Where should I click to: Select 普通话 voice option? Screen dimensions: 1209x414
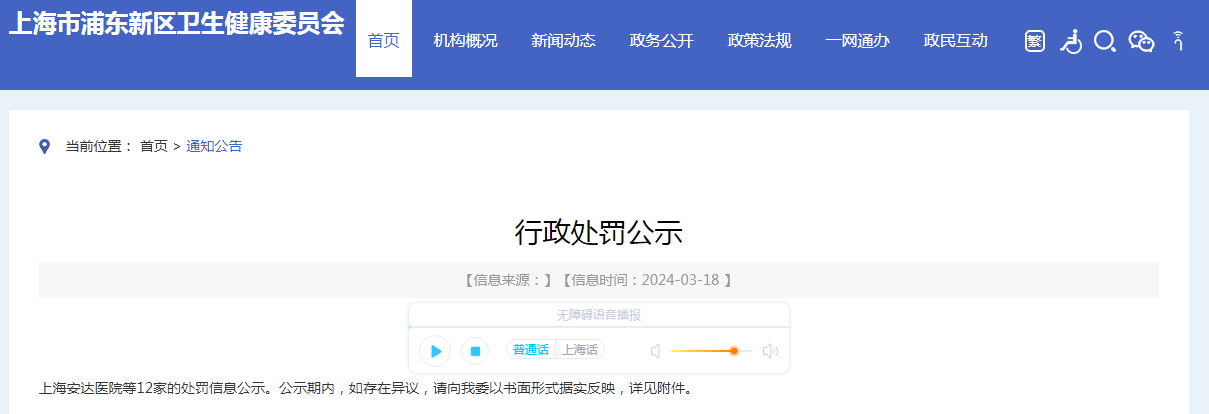point(531,350)
